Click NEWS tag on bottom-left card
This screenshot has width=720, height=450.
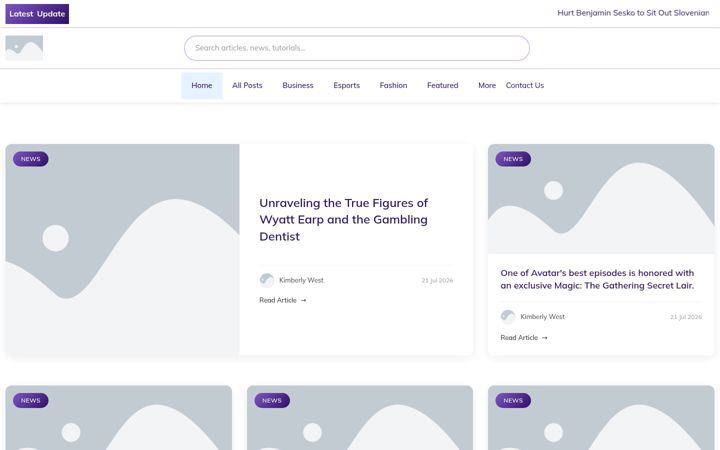(31, 400)
